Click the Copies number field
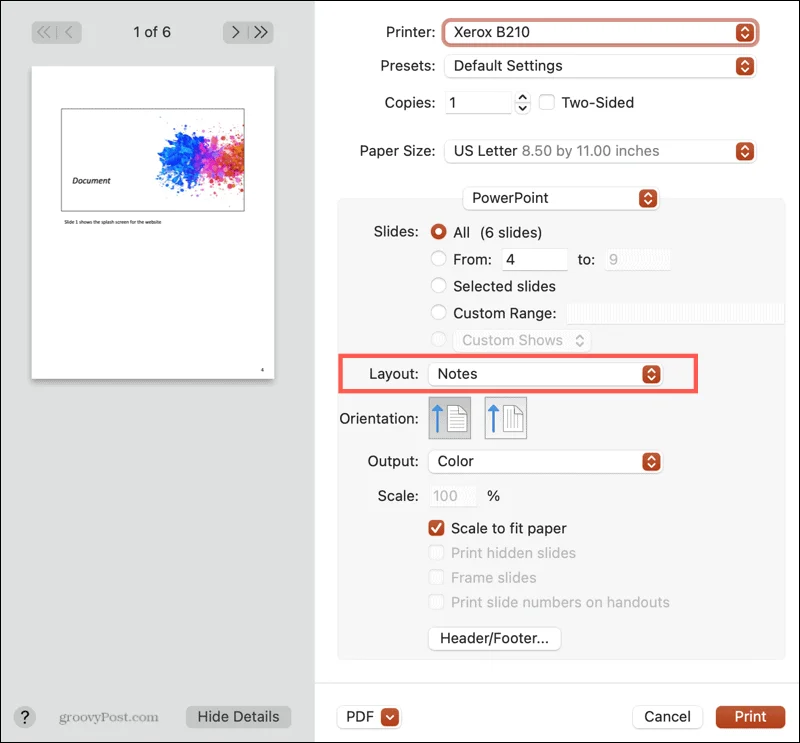Viewport: 800px width, 743px height. [x=479, y=103]
